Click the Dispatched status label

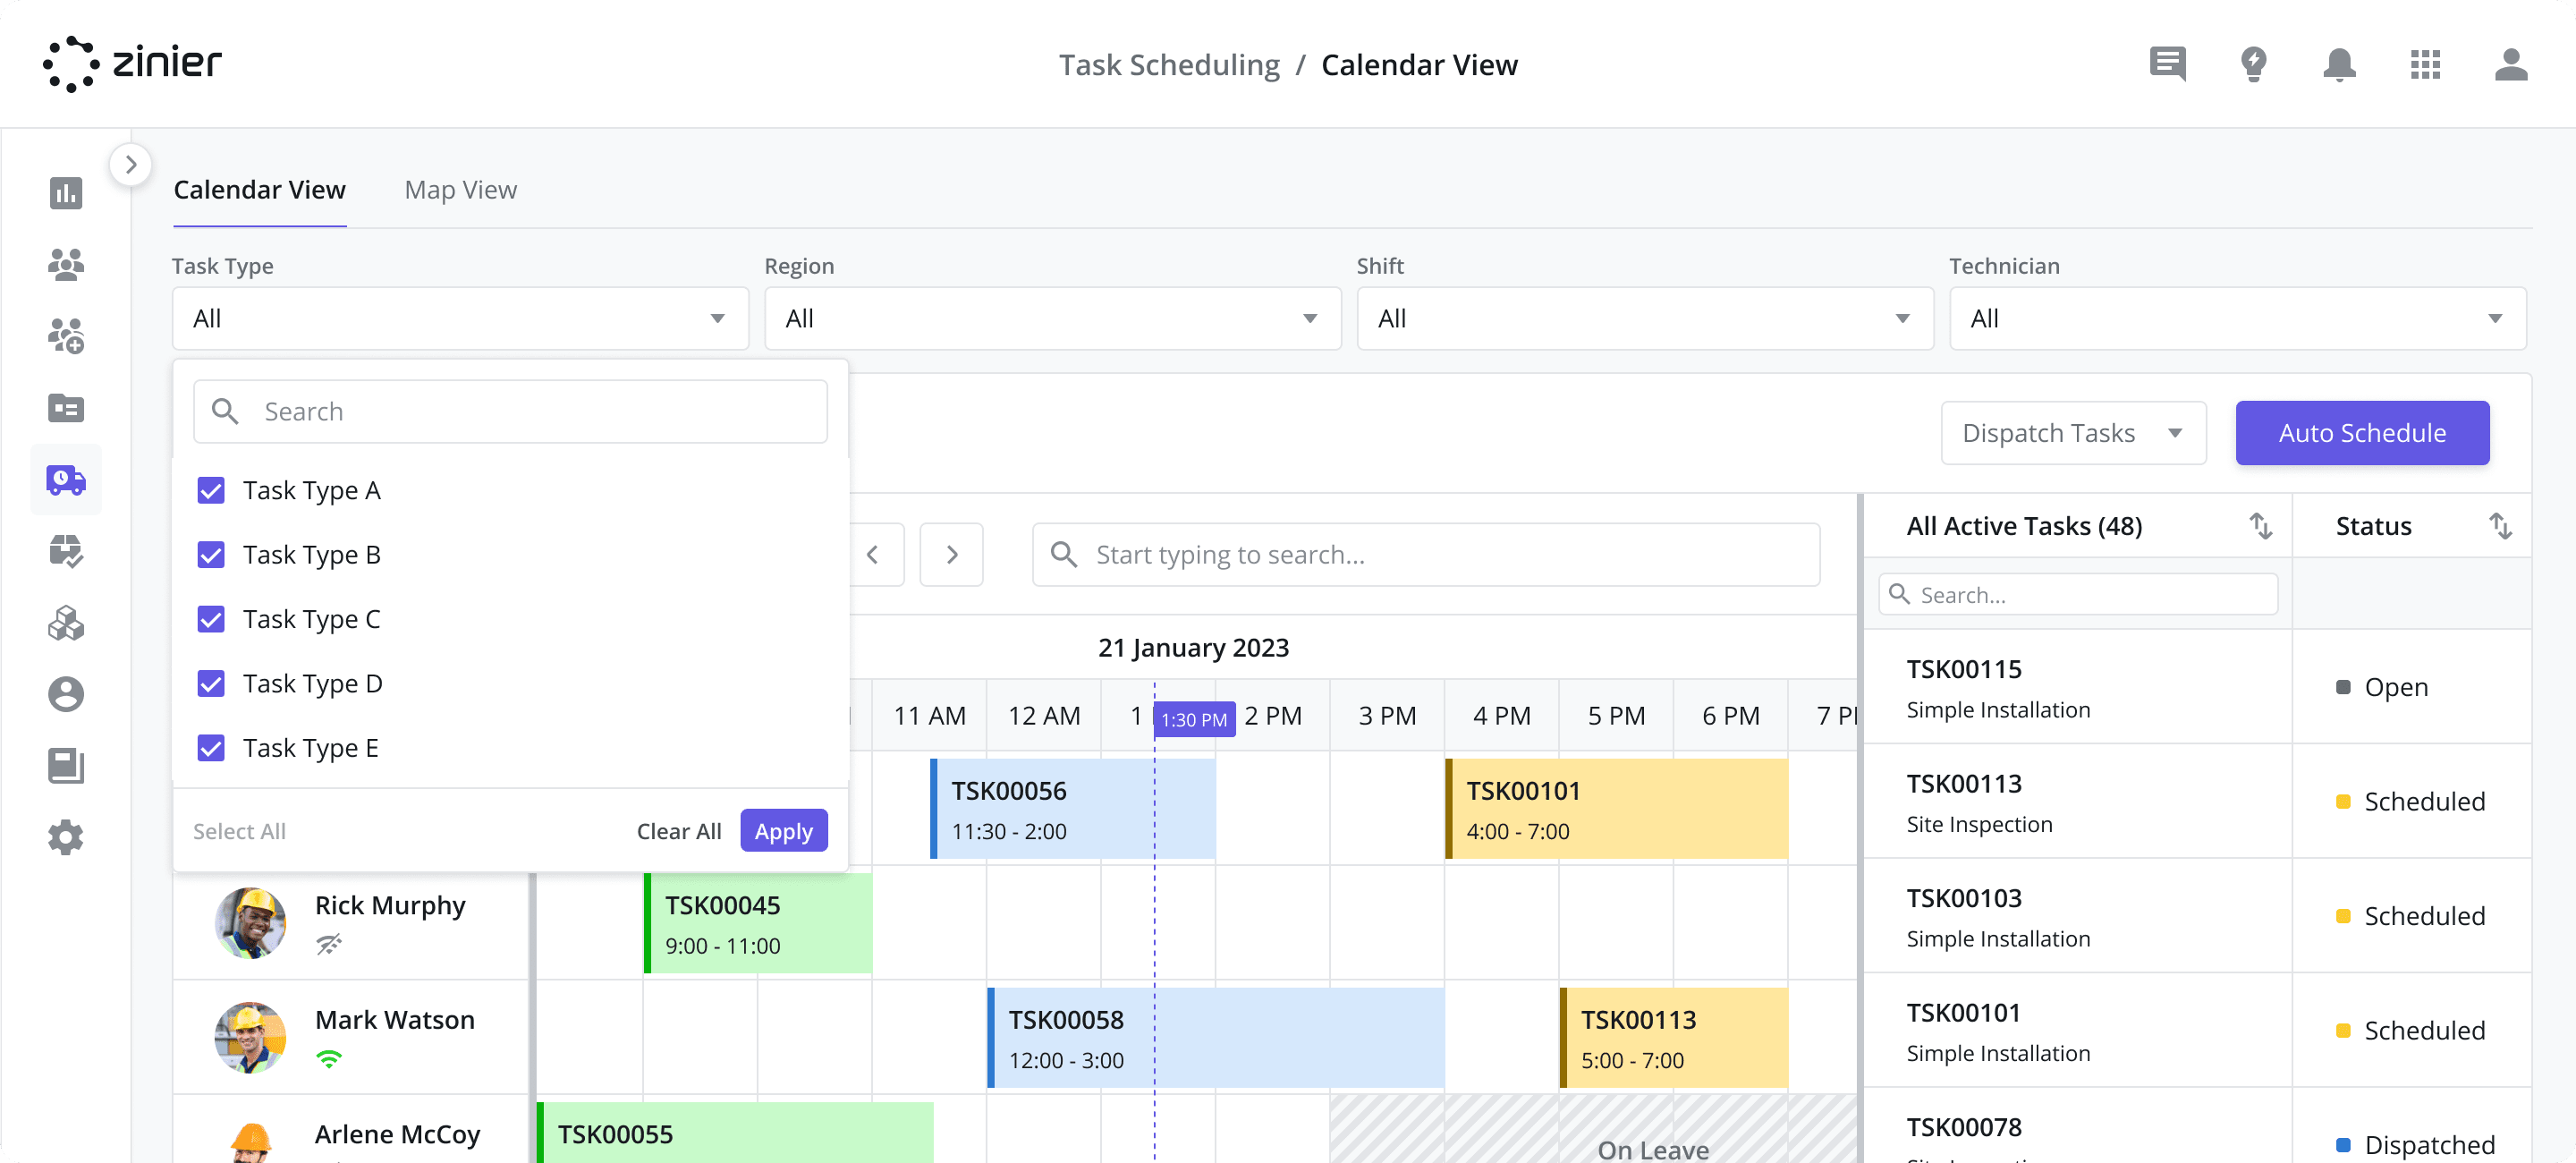2415,1144
